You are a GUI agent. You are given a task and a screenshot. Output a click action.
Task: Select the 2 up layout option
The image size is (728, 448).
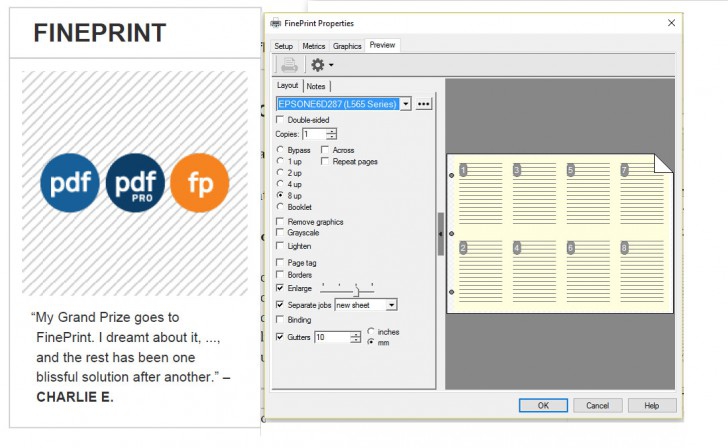pyautogui.click(x=280, y=172)
